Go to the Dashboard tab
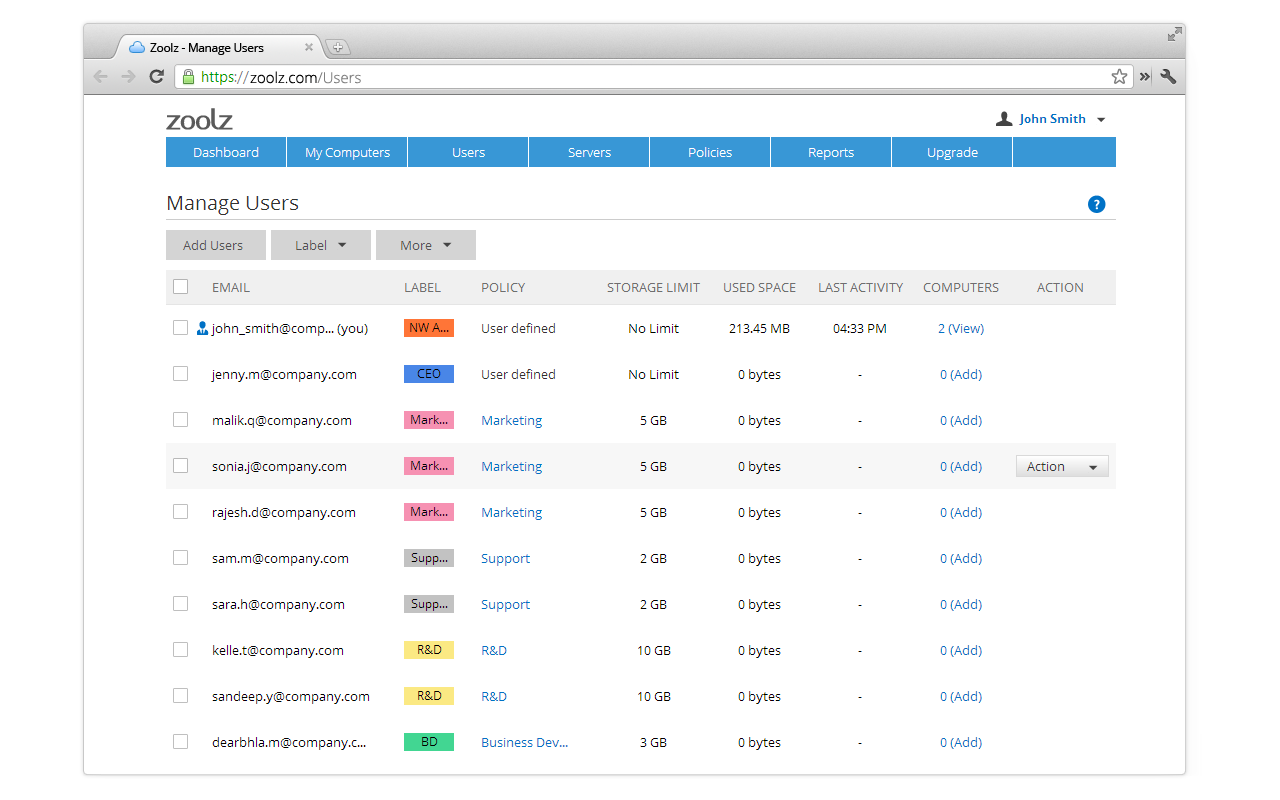1280x800 pixels. tap(226, 152)
